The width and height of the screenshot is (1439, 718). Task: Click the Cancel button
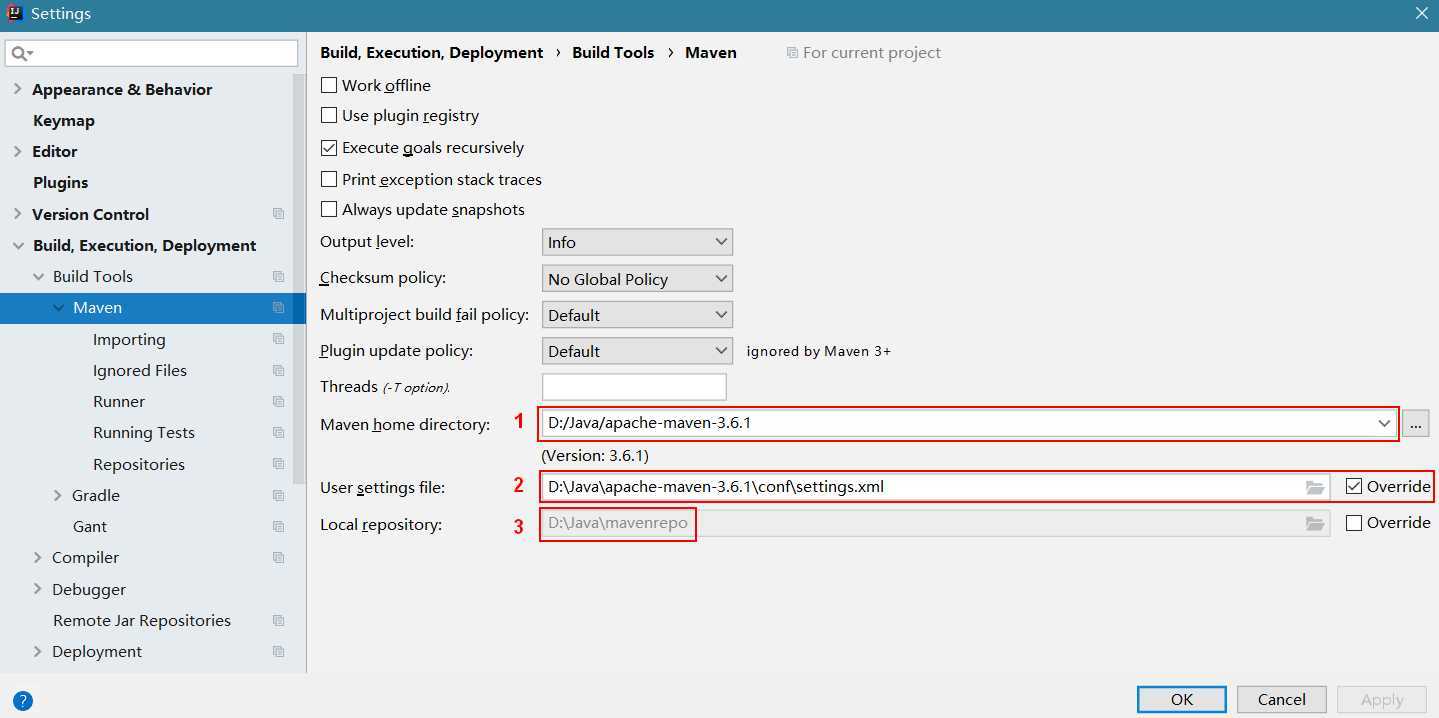[1282, 699]
